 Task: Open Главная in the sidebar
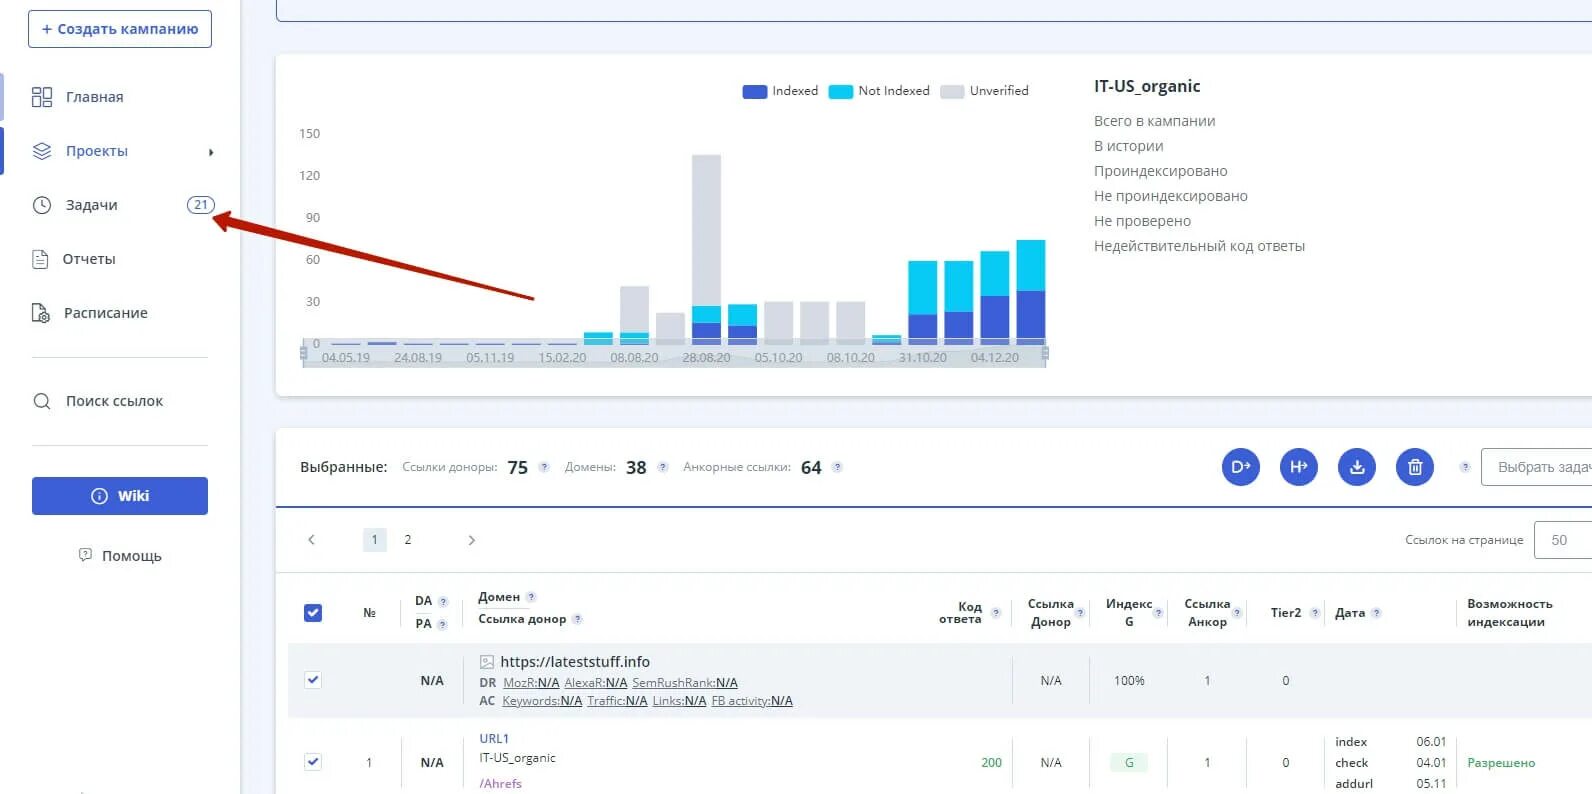point(94,97)
